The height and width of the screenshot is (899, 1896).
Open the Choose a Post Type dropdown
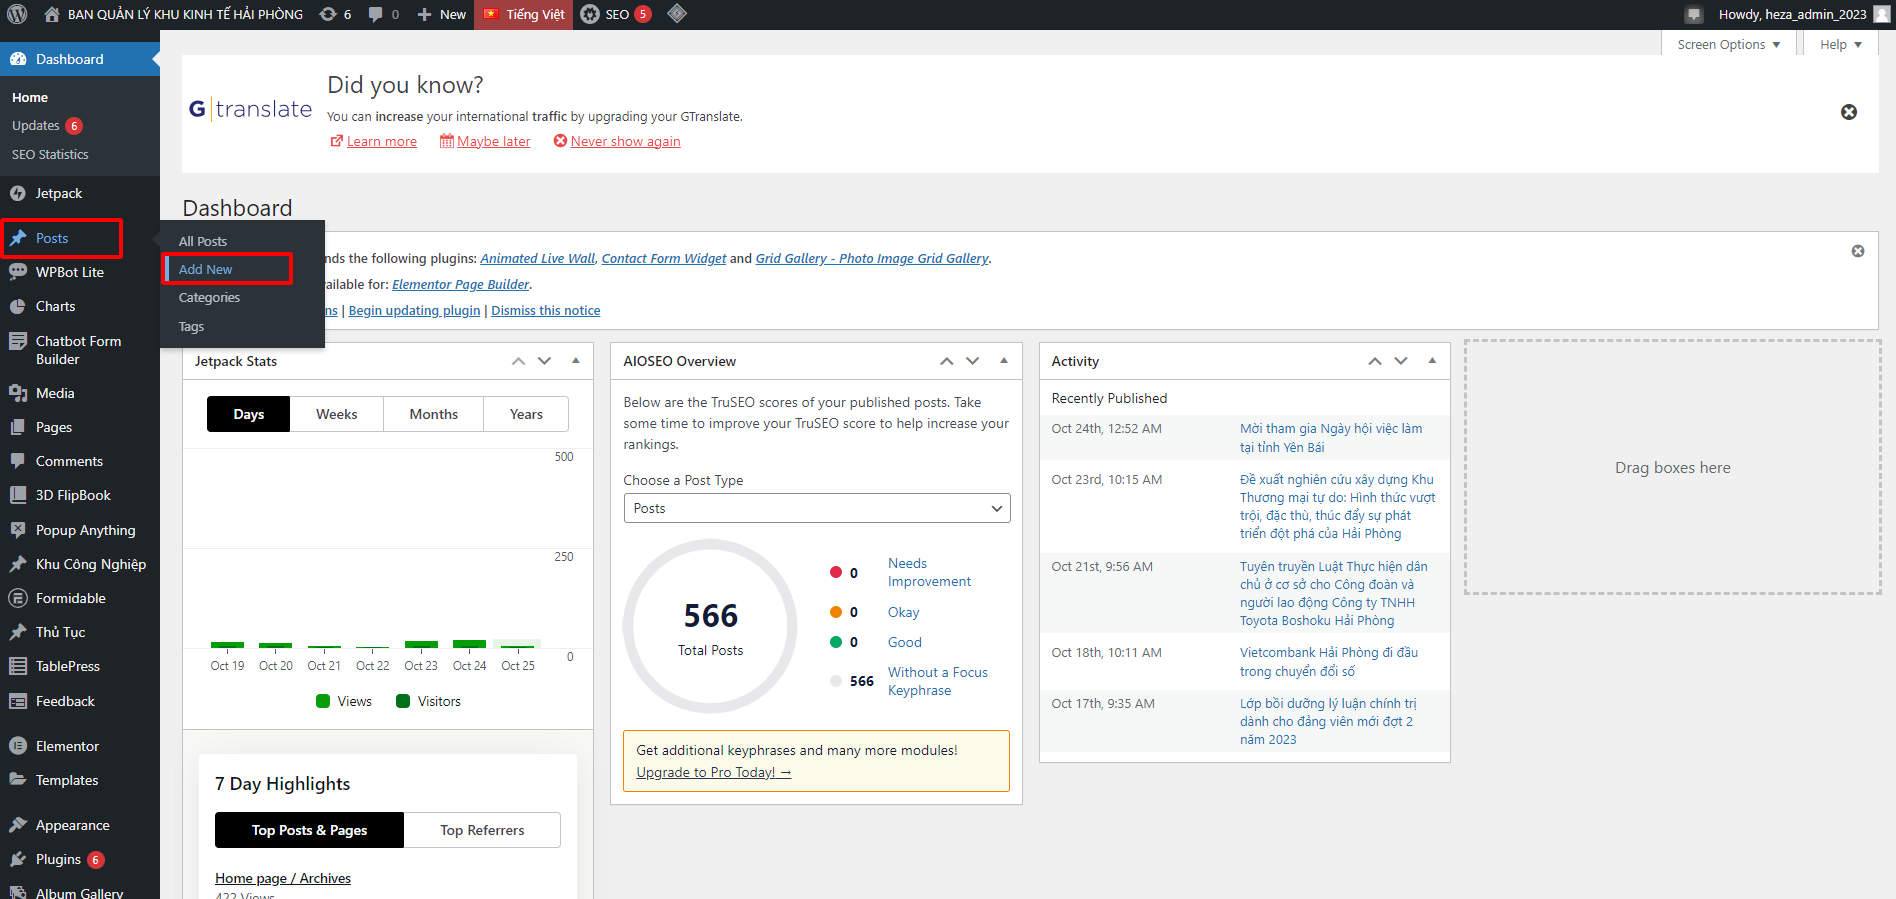point(816,508)
